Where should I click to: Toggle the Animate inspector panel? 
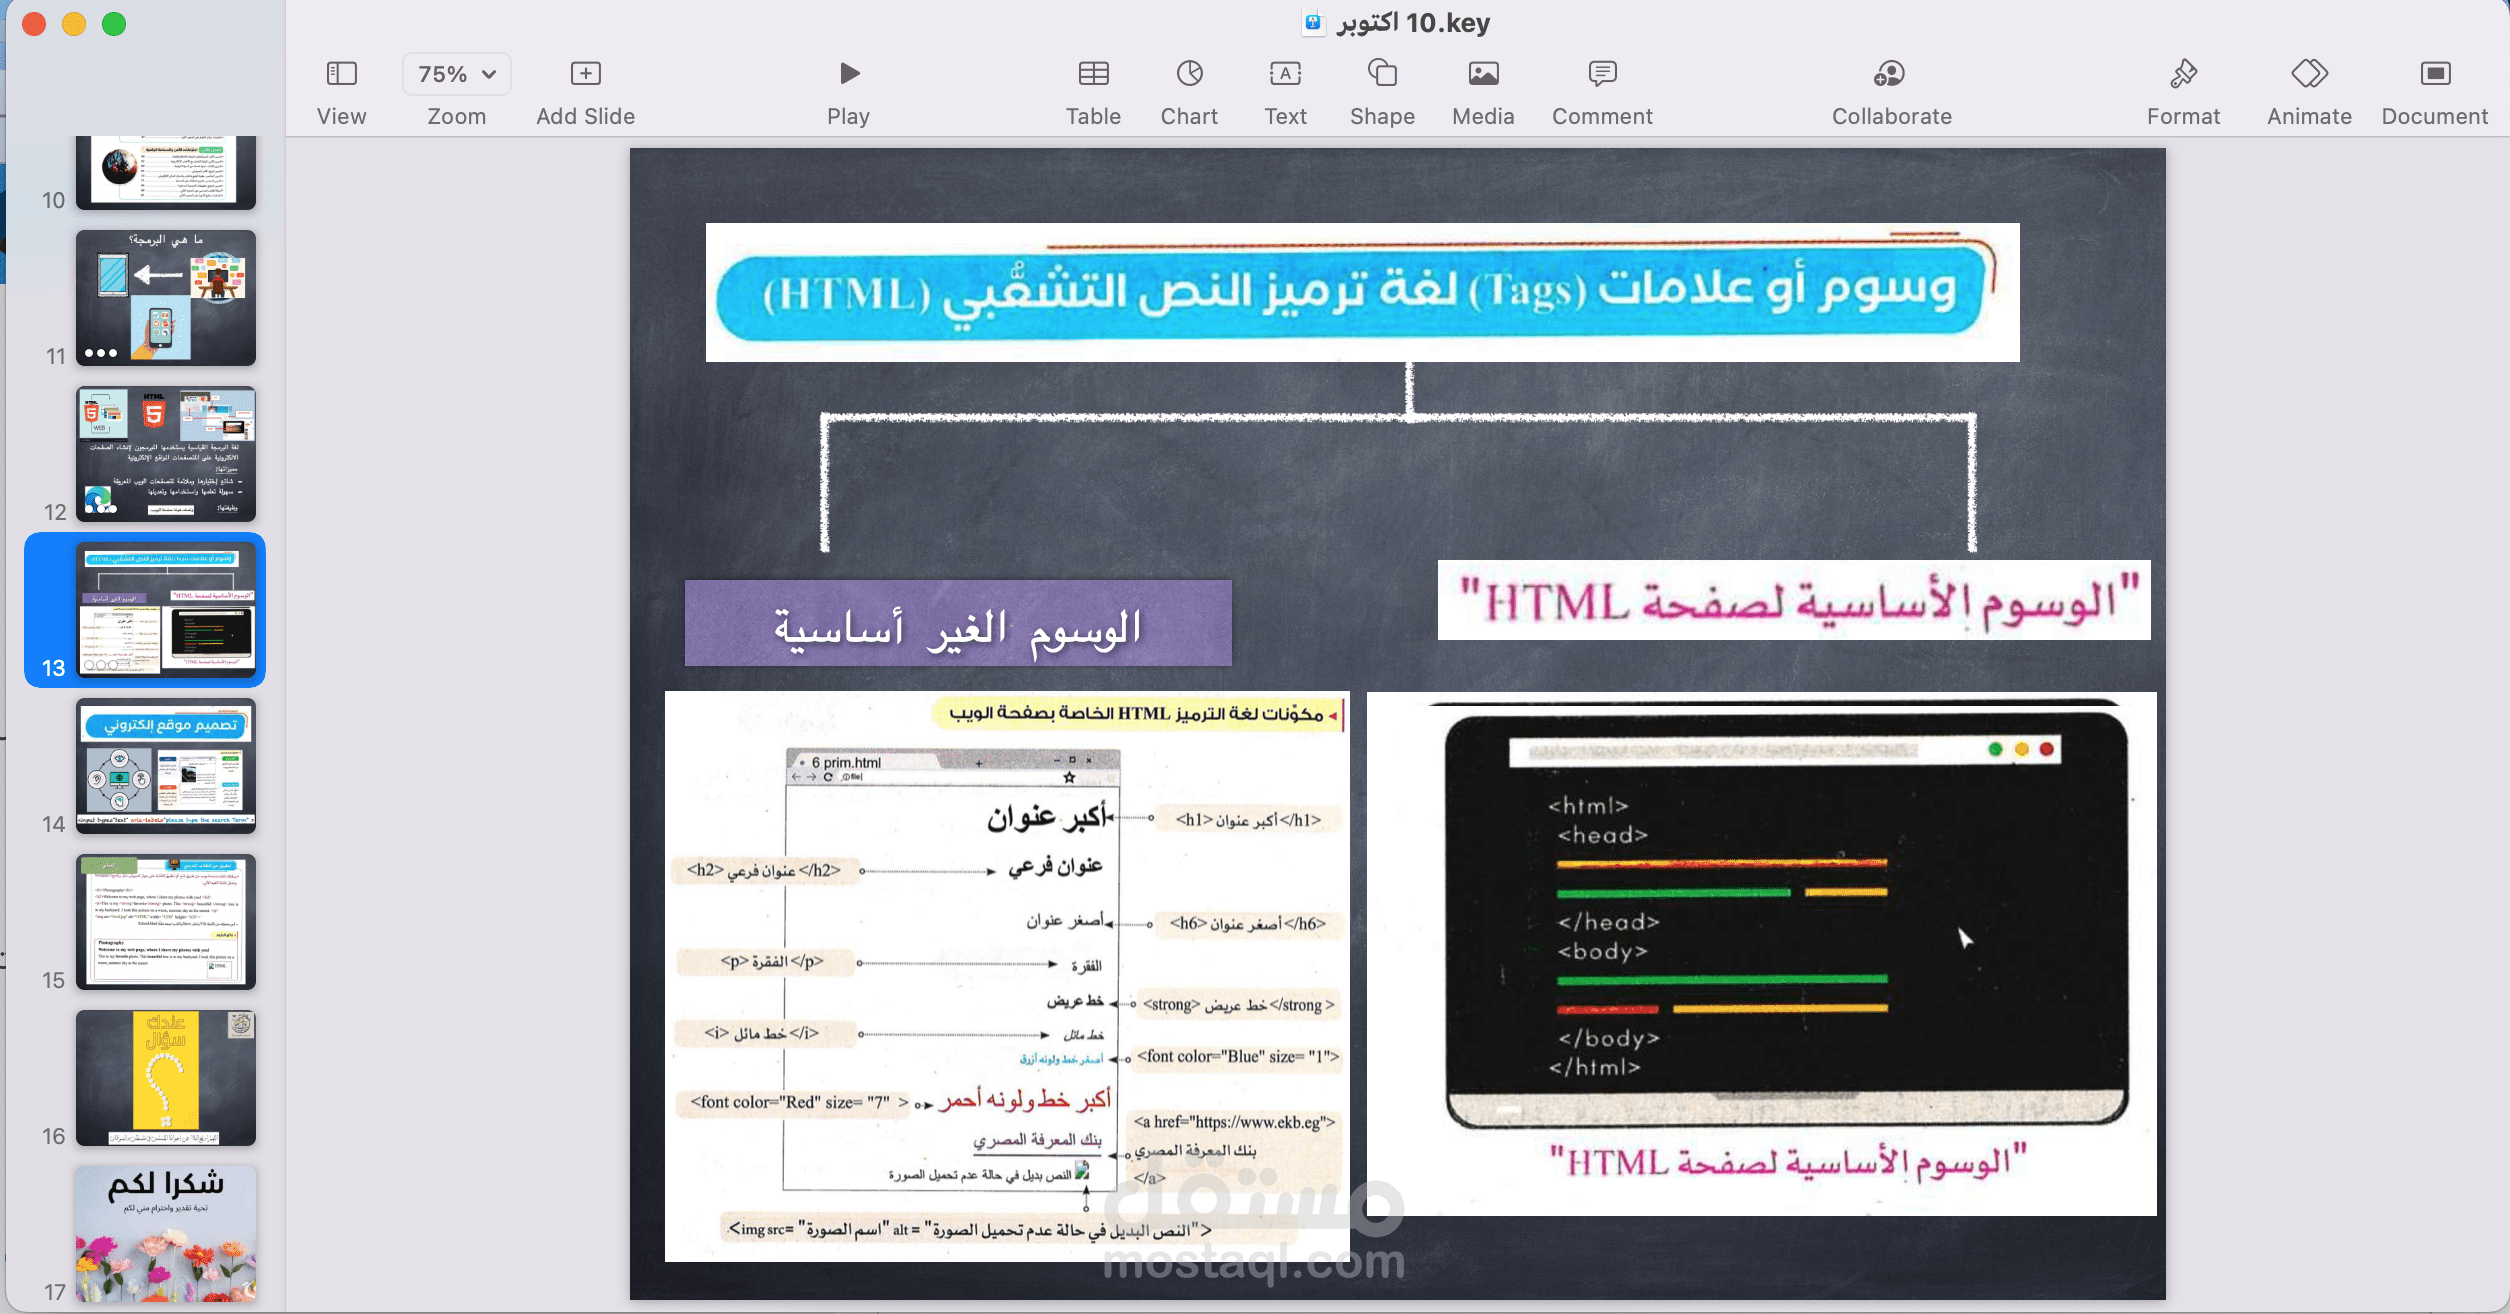(2309, 74)
